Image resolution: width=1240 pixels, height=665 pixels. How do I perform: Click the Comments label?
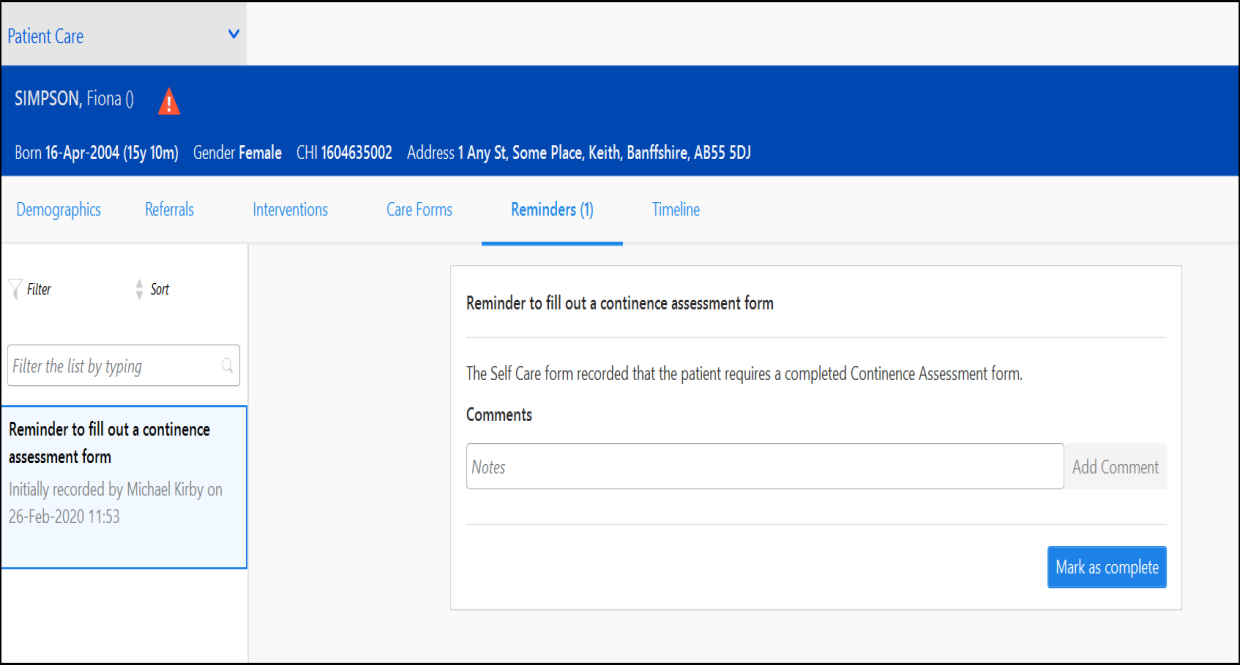pos(499,414)
